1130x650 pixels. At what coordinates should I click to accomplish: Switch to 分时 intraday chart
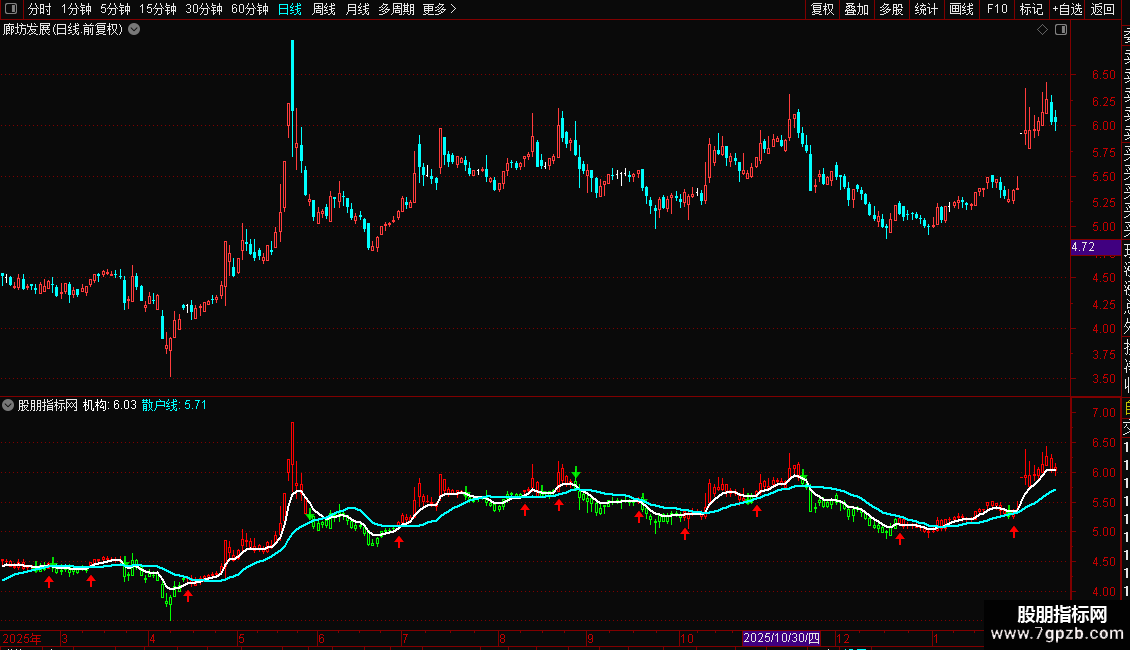pyautogui.click(x=40, y=9)
